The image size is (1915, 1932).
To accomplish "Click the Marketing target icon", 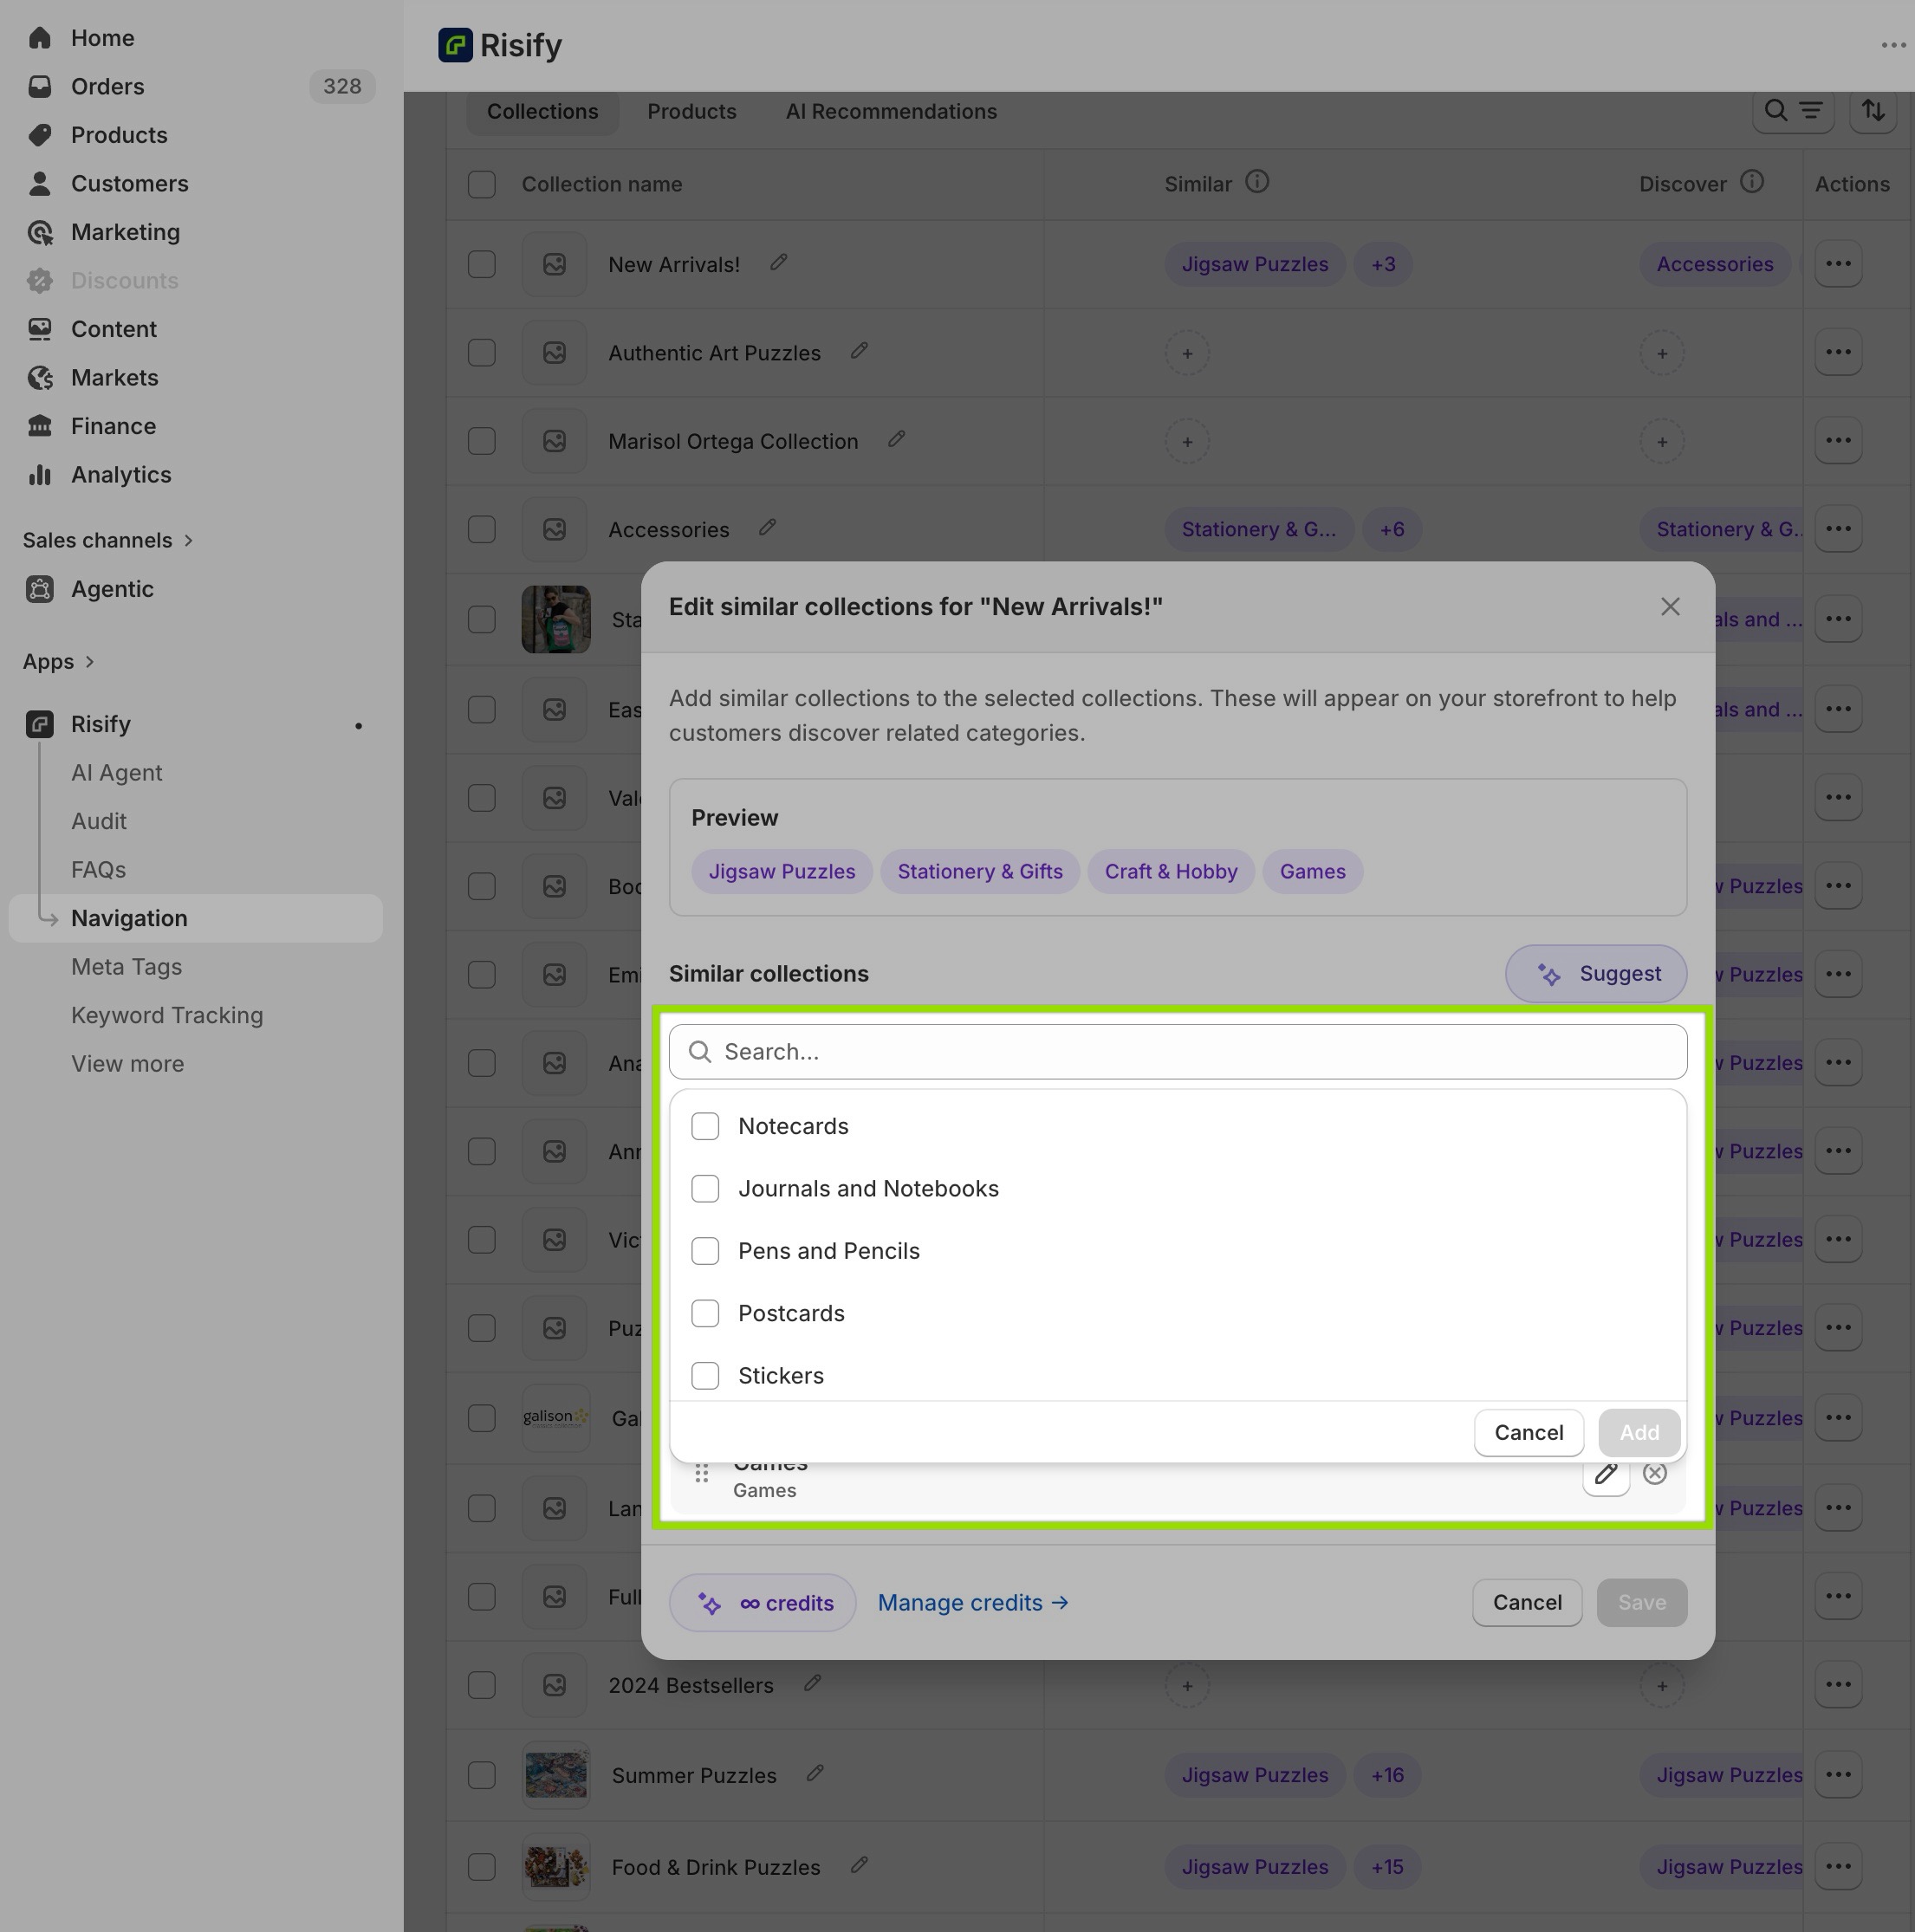I will (x=40, y=232).
